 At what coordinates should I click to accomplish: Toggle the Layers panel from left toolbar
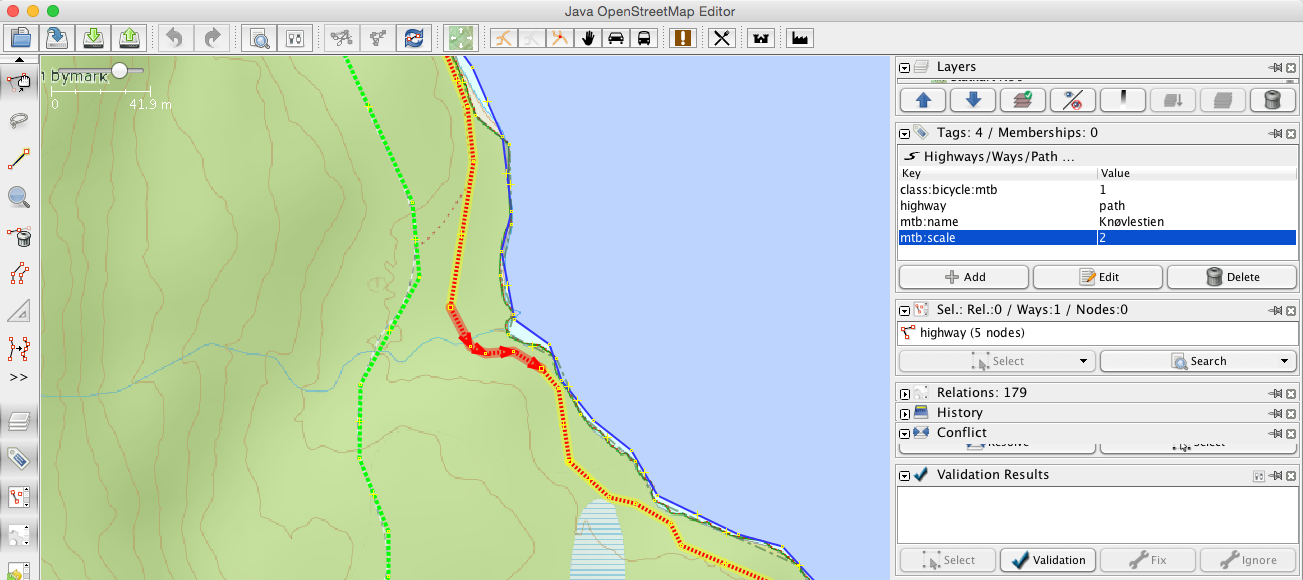19,421
